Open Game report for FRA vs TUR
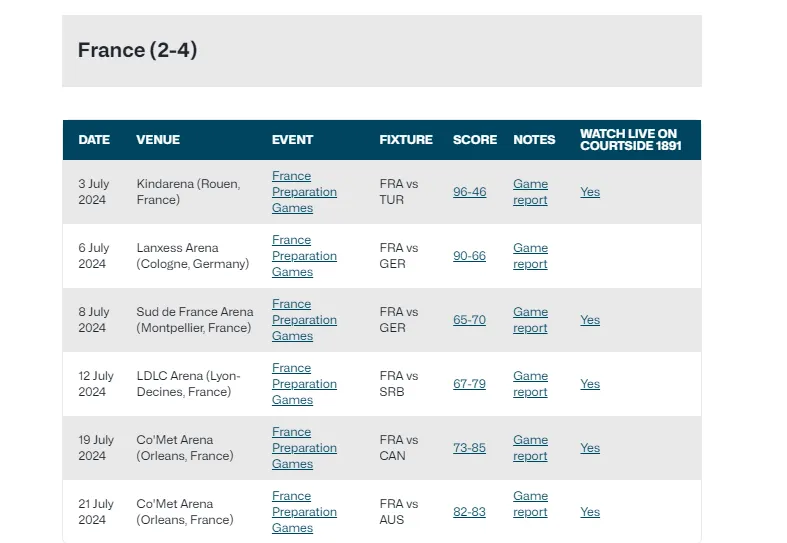Viewport: 787px width, 543px height. [530, 192]
